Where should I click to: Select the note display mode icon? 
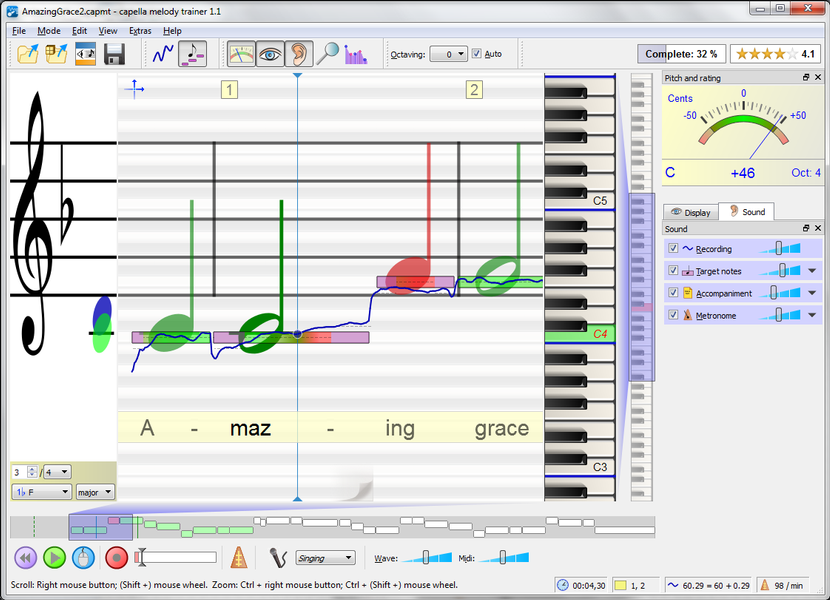(192, 53)
